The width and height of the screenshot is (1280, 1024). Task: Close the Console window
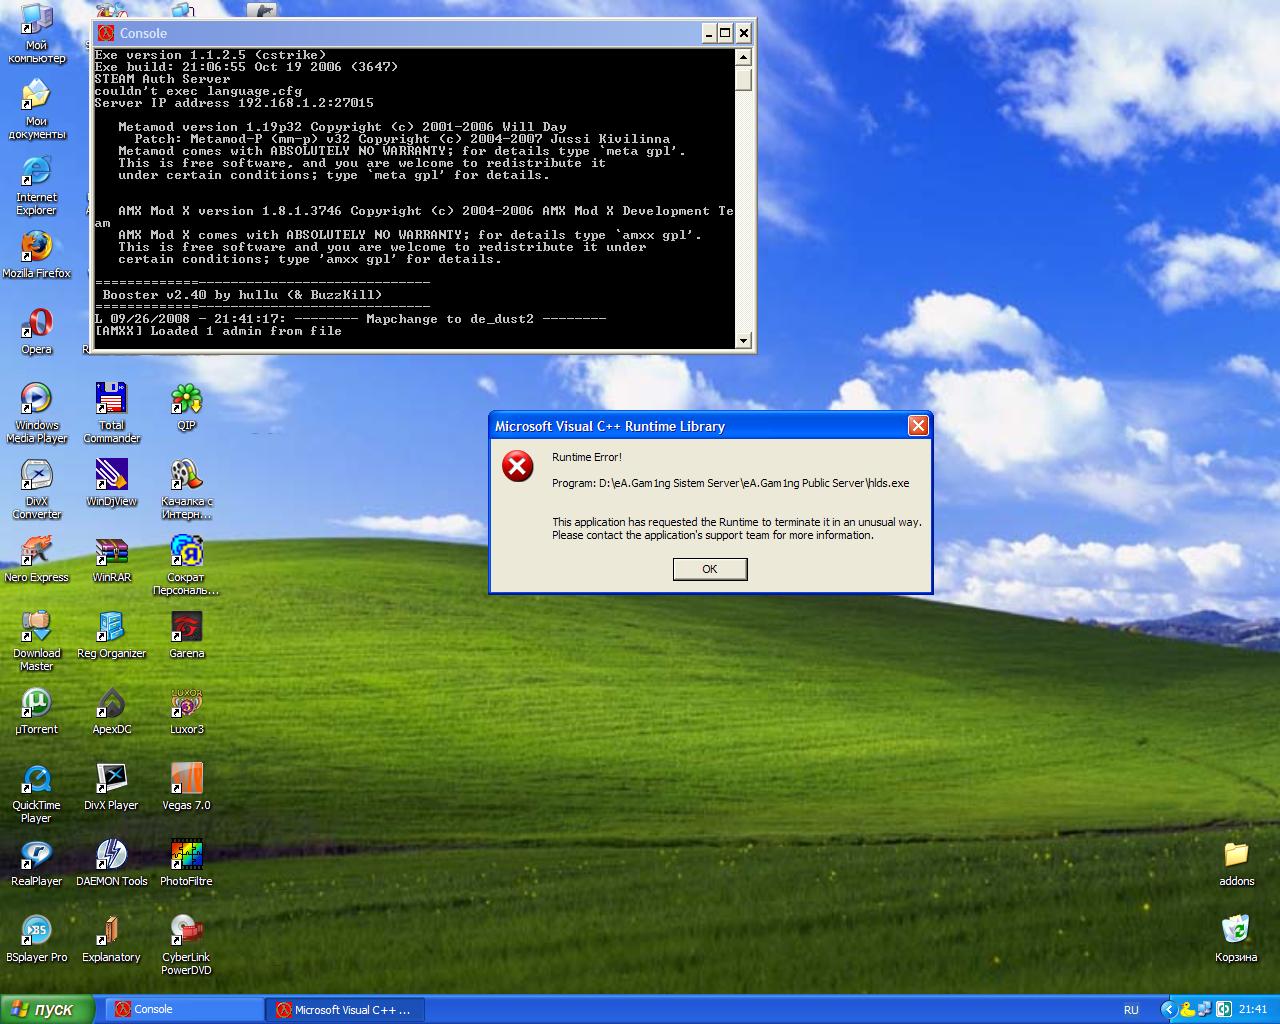pyautogui.click(x=743, y=33)
